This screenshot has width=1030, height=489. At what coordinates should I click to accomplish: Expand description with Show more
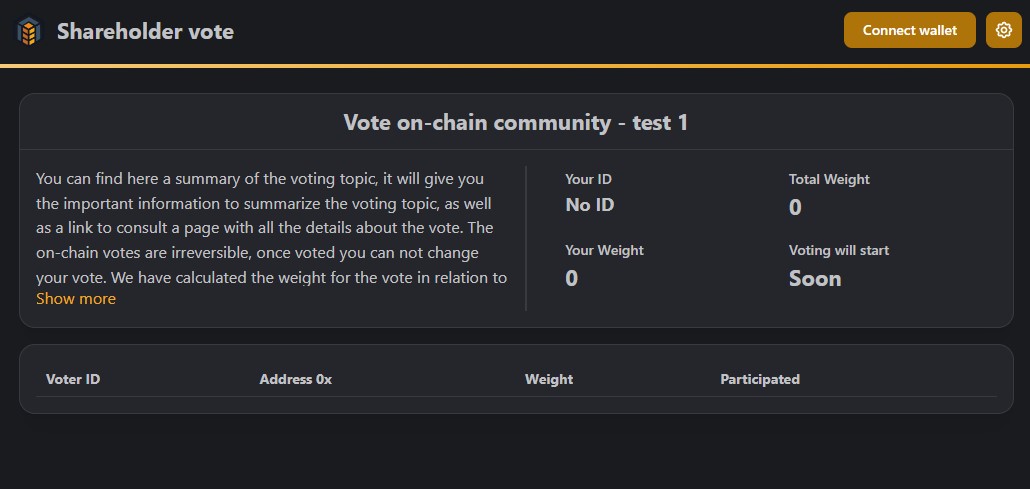pos(76,299)
